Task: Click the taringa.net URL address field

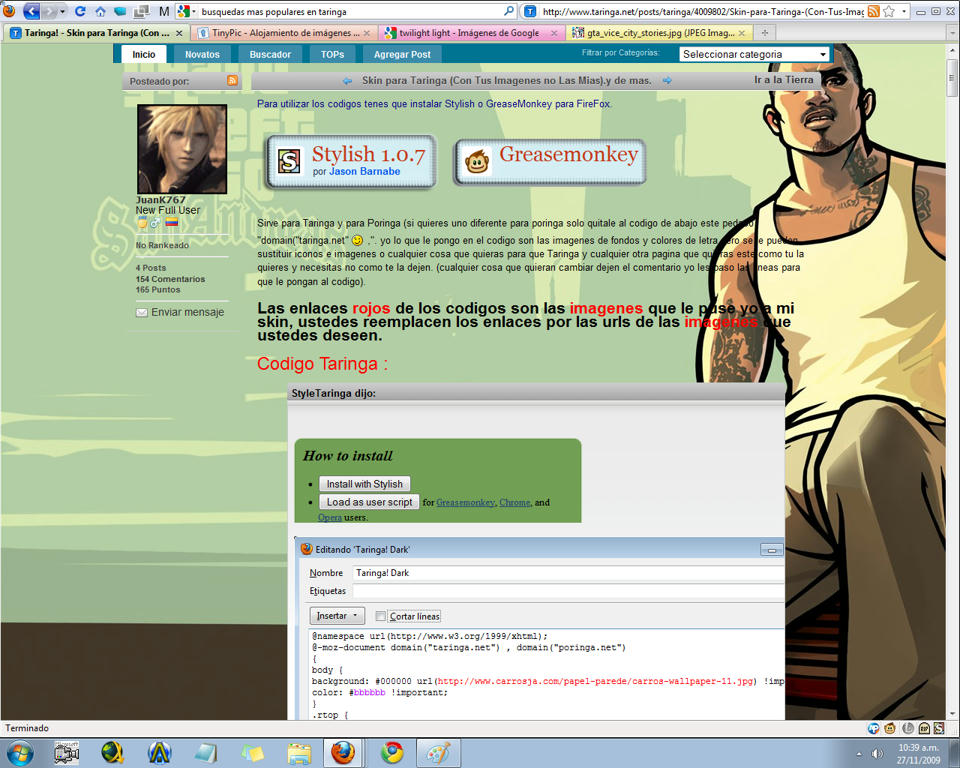Action: [x=702, y=11]
